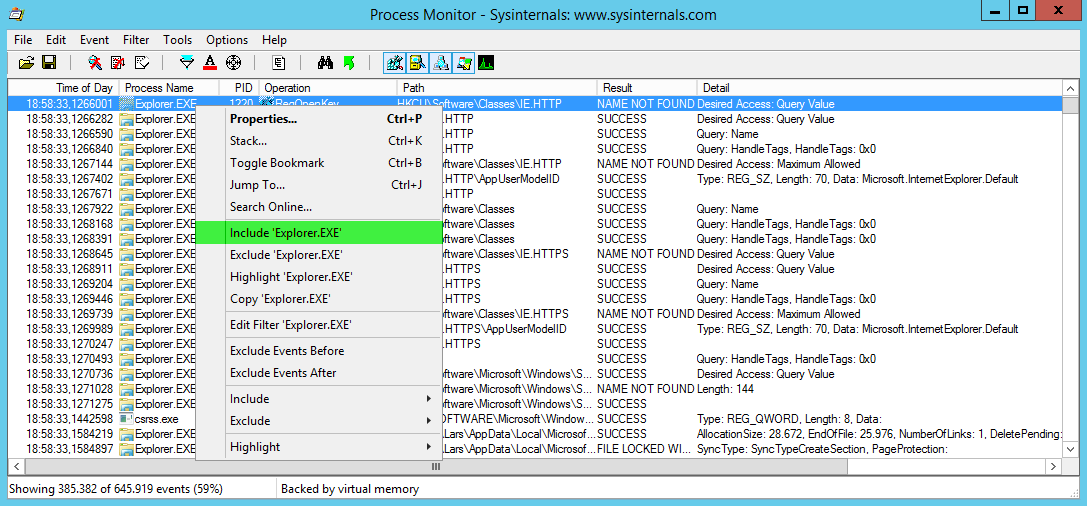Click the Save icon in the toolbar
Viewport: 1087px width, 506px height.
tap(49, 63)
